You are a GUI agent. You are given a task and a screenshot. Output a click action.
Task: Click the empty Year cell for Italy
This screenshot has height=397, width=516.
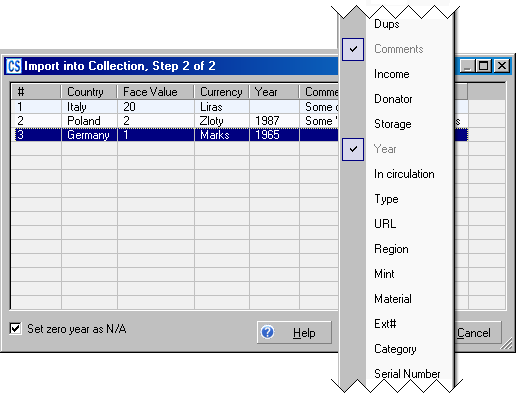(x=274, y=107)
